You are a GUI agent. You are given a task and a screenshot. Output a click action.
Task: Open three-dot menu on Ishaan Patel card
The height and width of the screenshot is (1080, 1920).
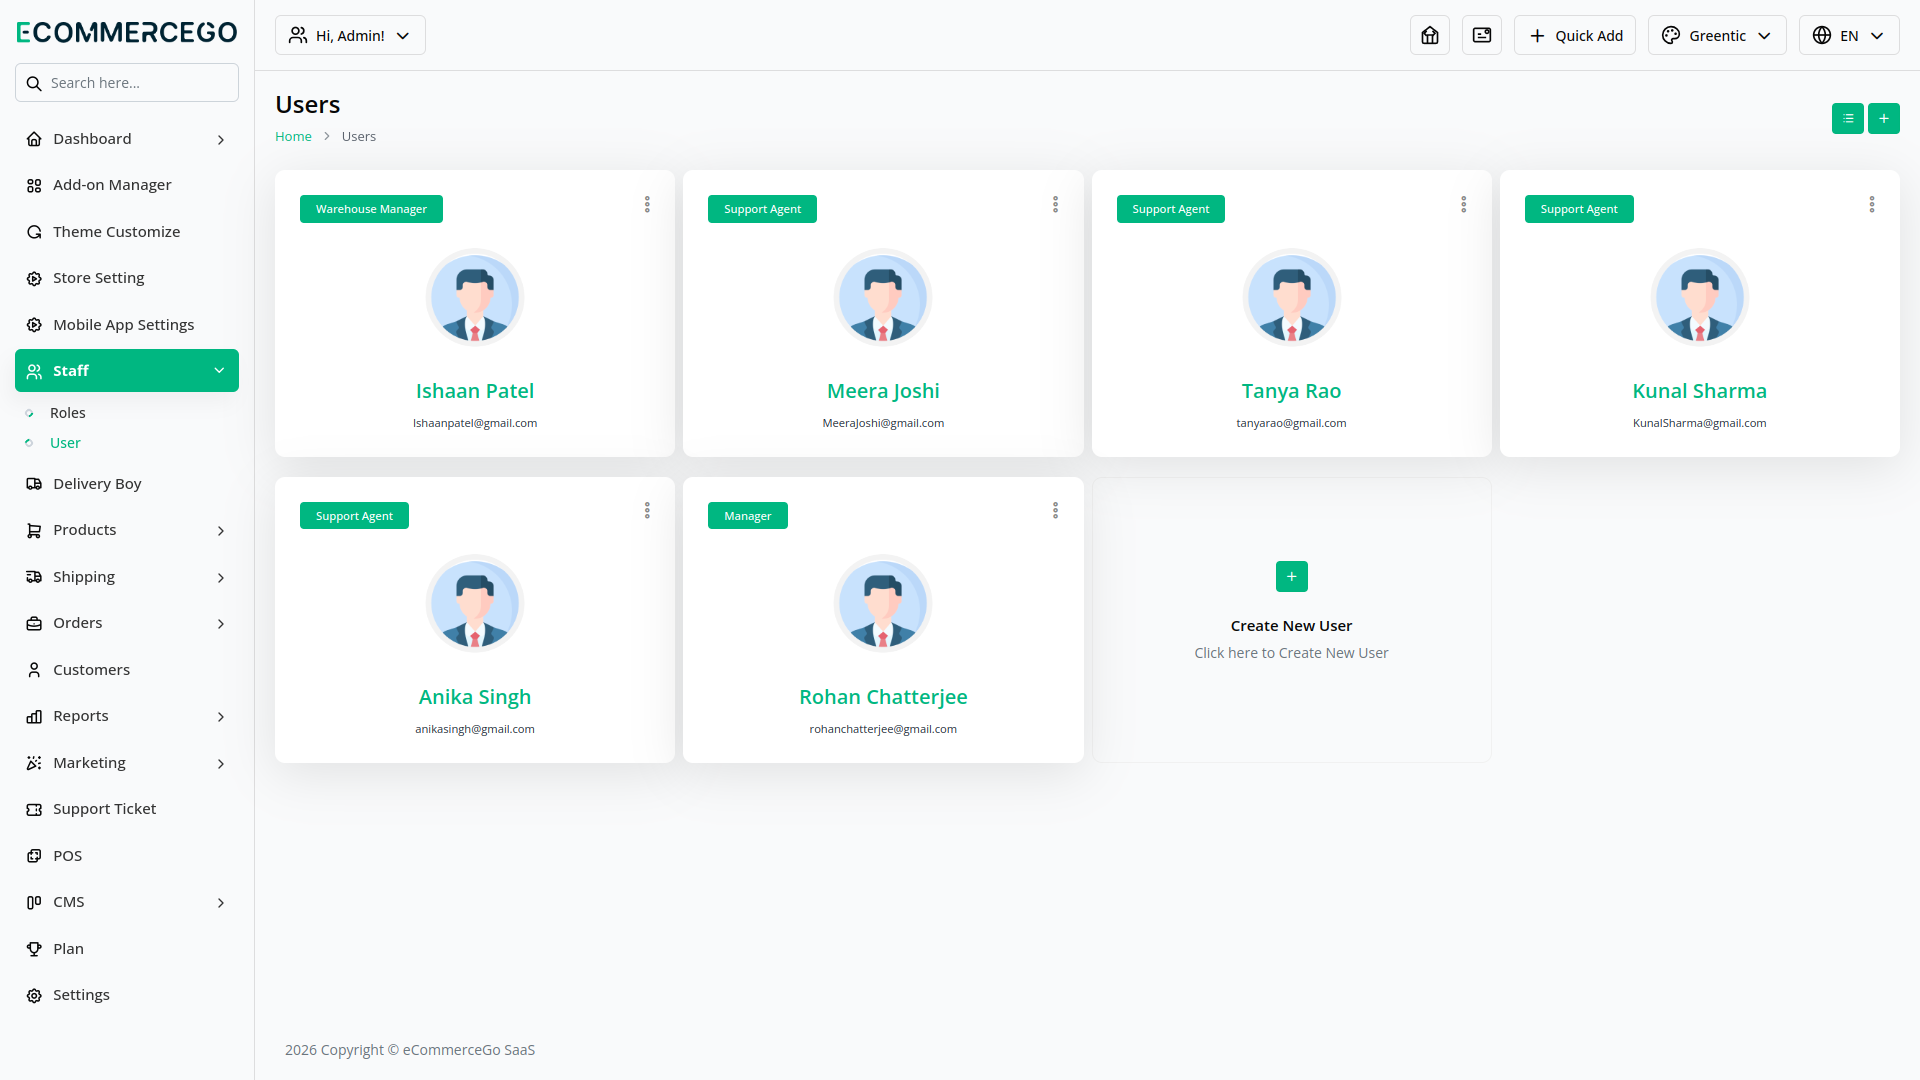pos(647,205)
